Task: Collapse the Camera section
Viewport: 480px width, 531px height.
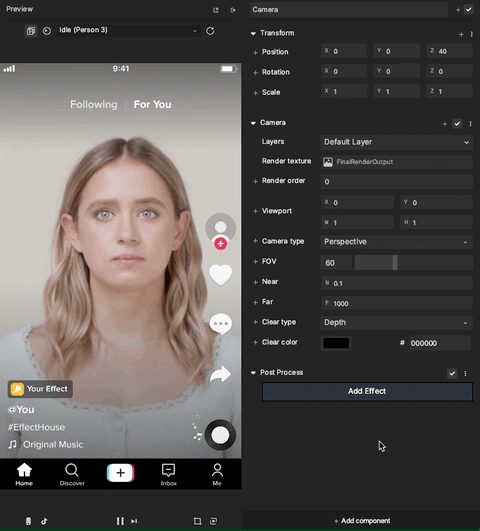Action: [x=253, y=123]
